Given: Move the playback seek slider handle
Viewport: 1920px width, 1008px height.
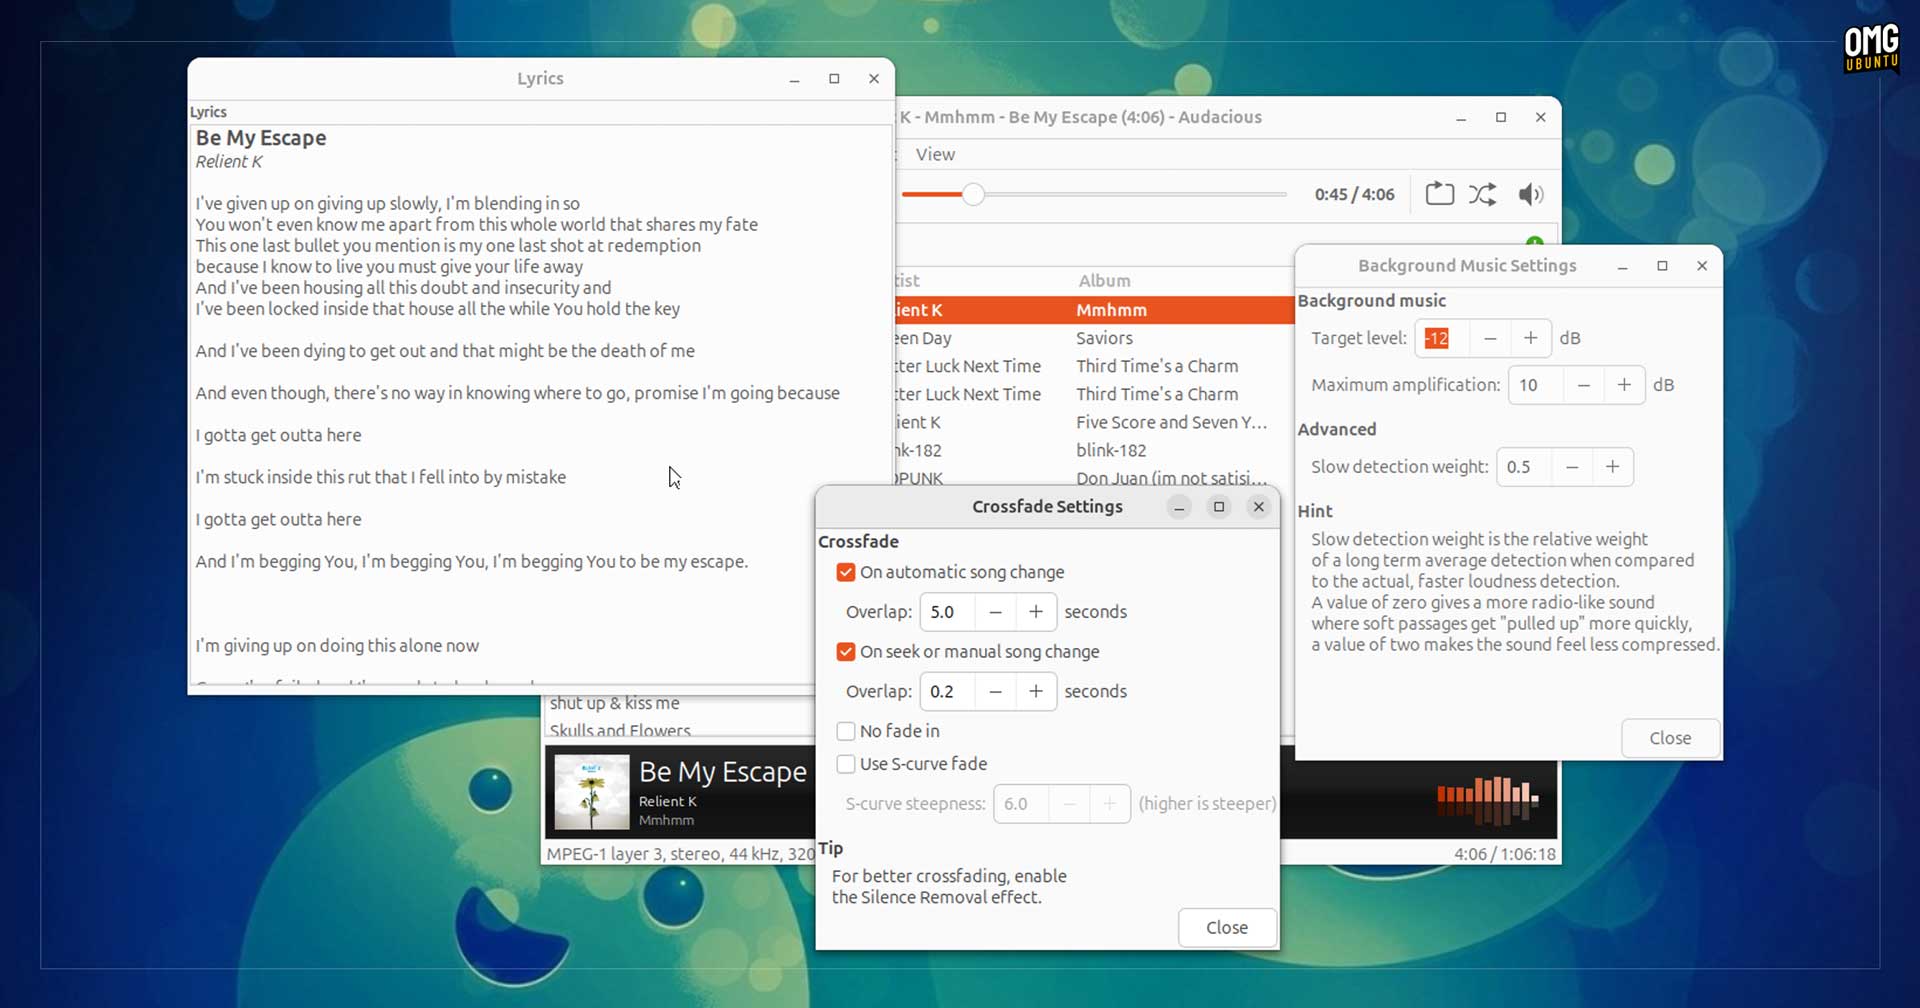Looking at the screenshot, I should [x=973, y=194].
